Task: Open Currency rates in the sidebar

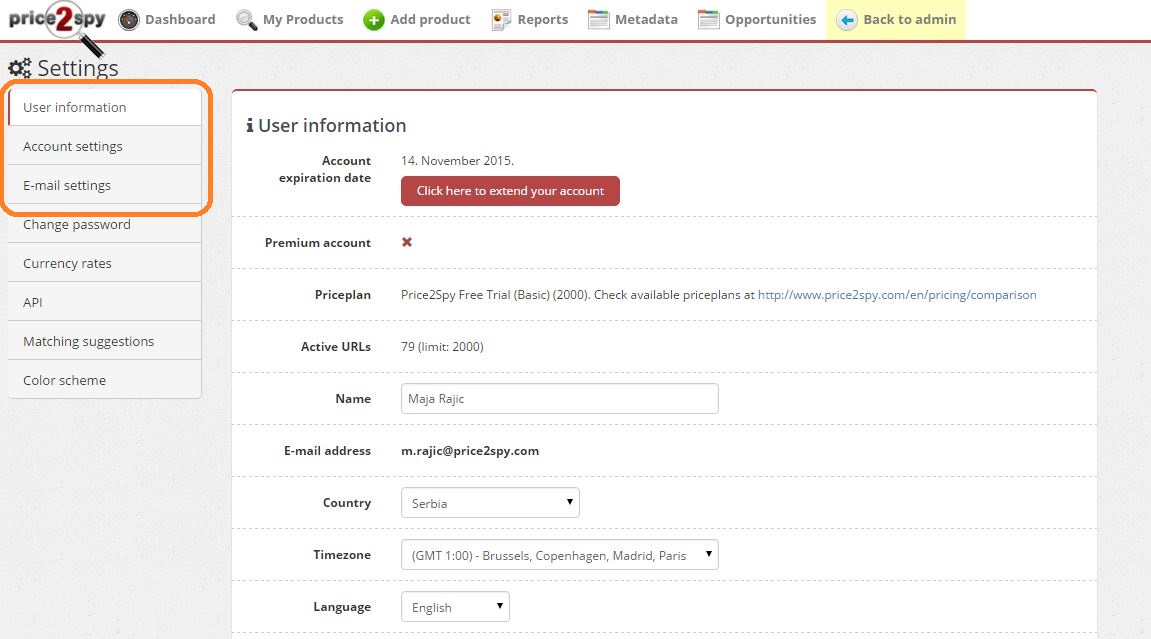Action: [104, 263]
